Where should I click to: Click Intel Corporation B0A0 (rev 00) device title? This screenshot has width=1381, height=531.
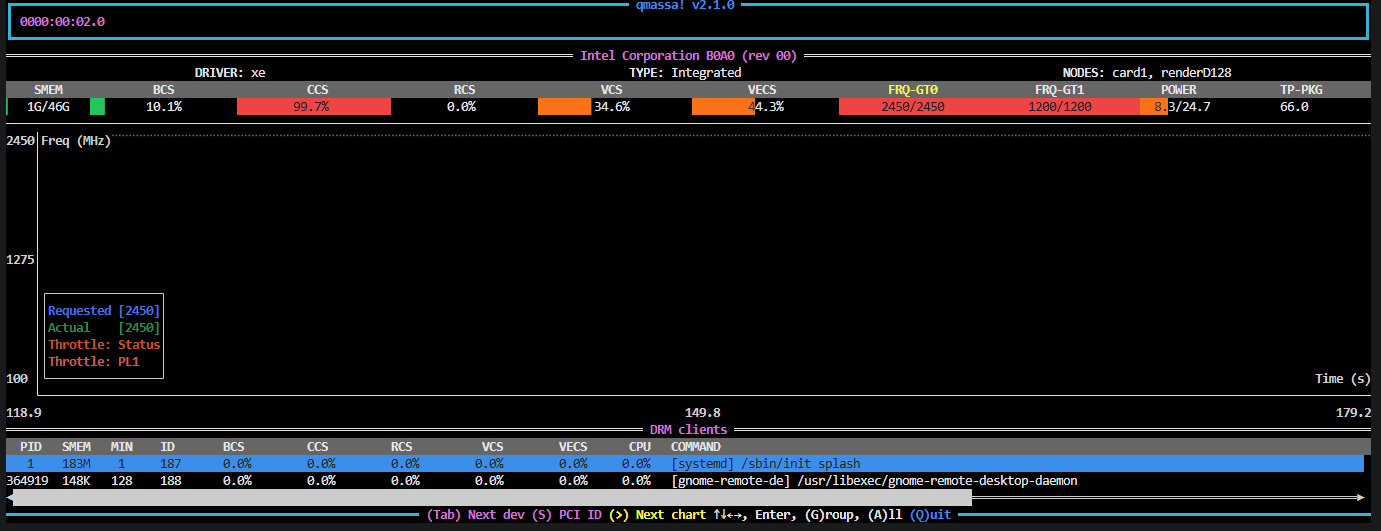[x=689, y=56]
